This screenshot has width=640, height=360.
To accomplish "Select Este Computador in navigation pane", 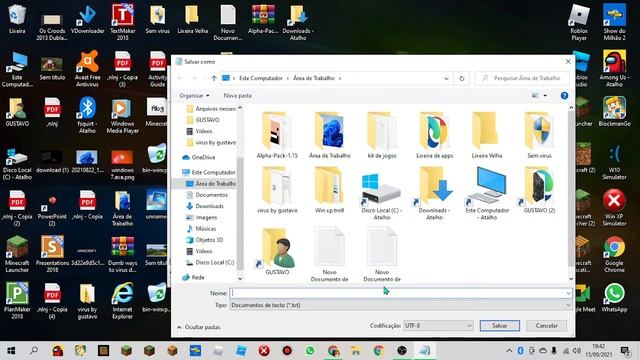I will pos(209,172).
